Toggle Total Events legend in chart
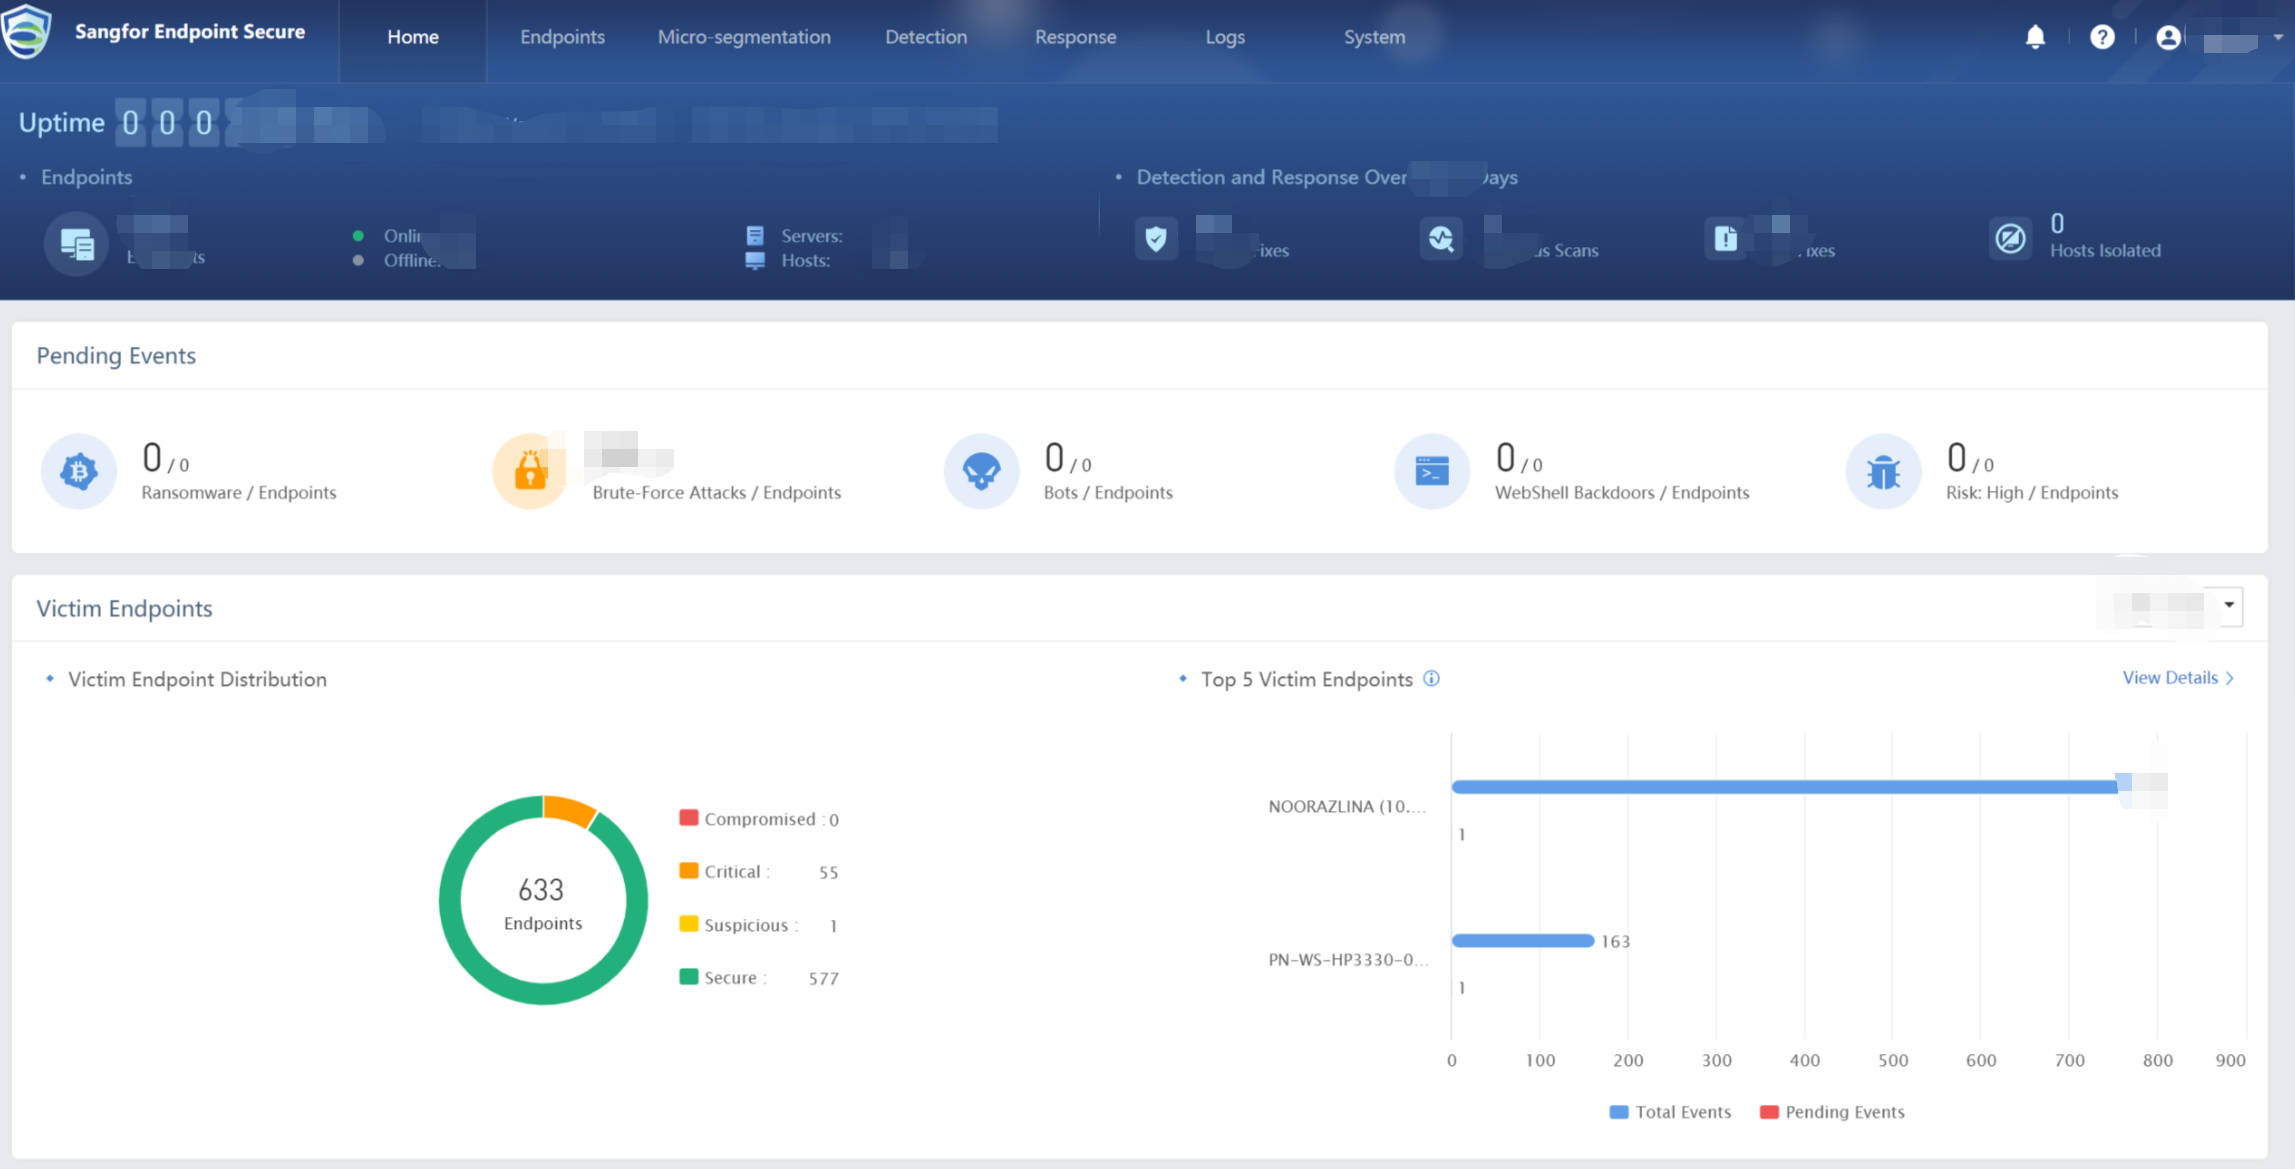The height and width of the screenshot is (1169, 2295). click(x=1670, y=1112)
